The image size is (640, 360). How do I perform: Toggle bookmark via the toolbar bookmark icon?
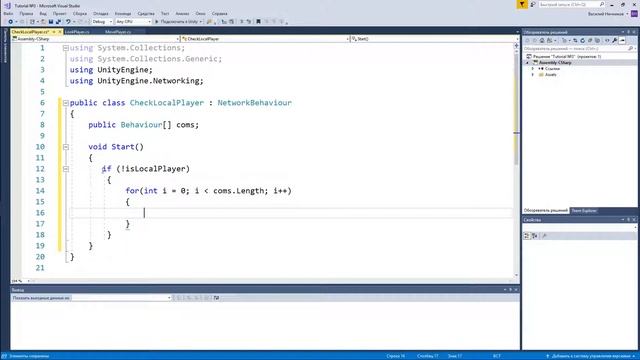tap(258, 22)
